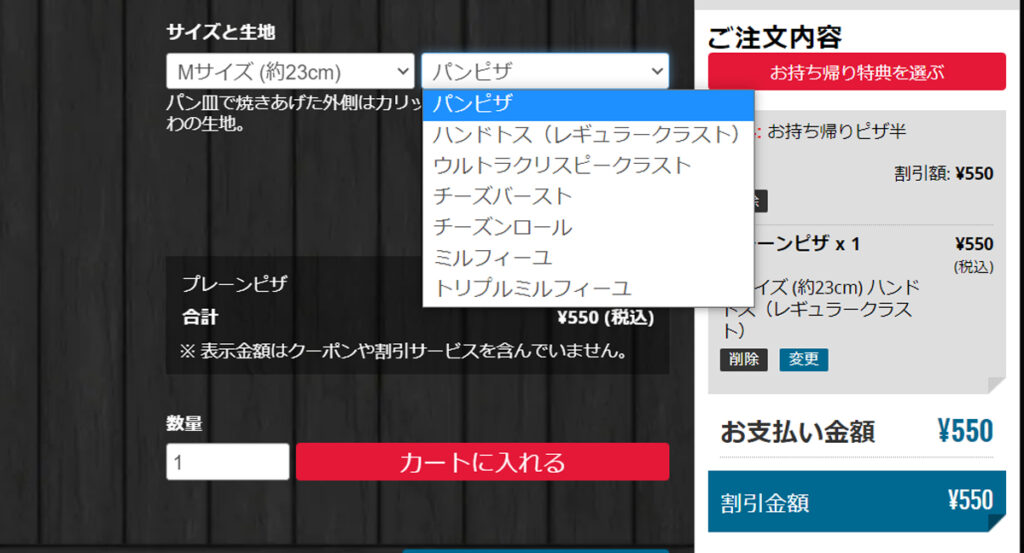Click the サイズと生地 section label
The height and width of the screenshot is (553, 1024).
(x=220, y=32)
